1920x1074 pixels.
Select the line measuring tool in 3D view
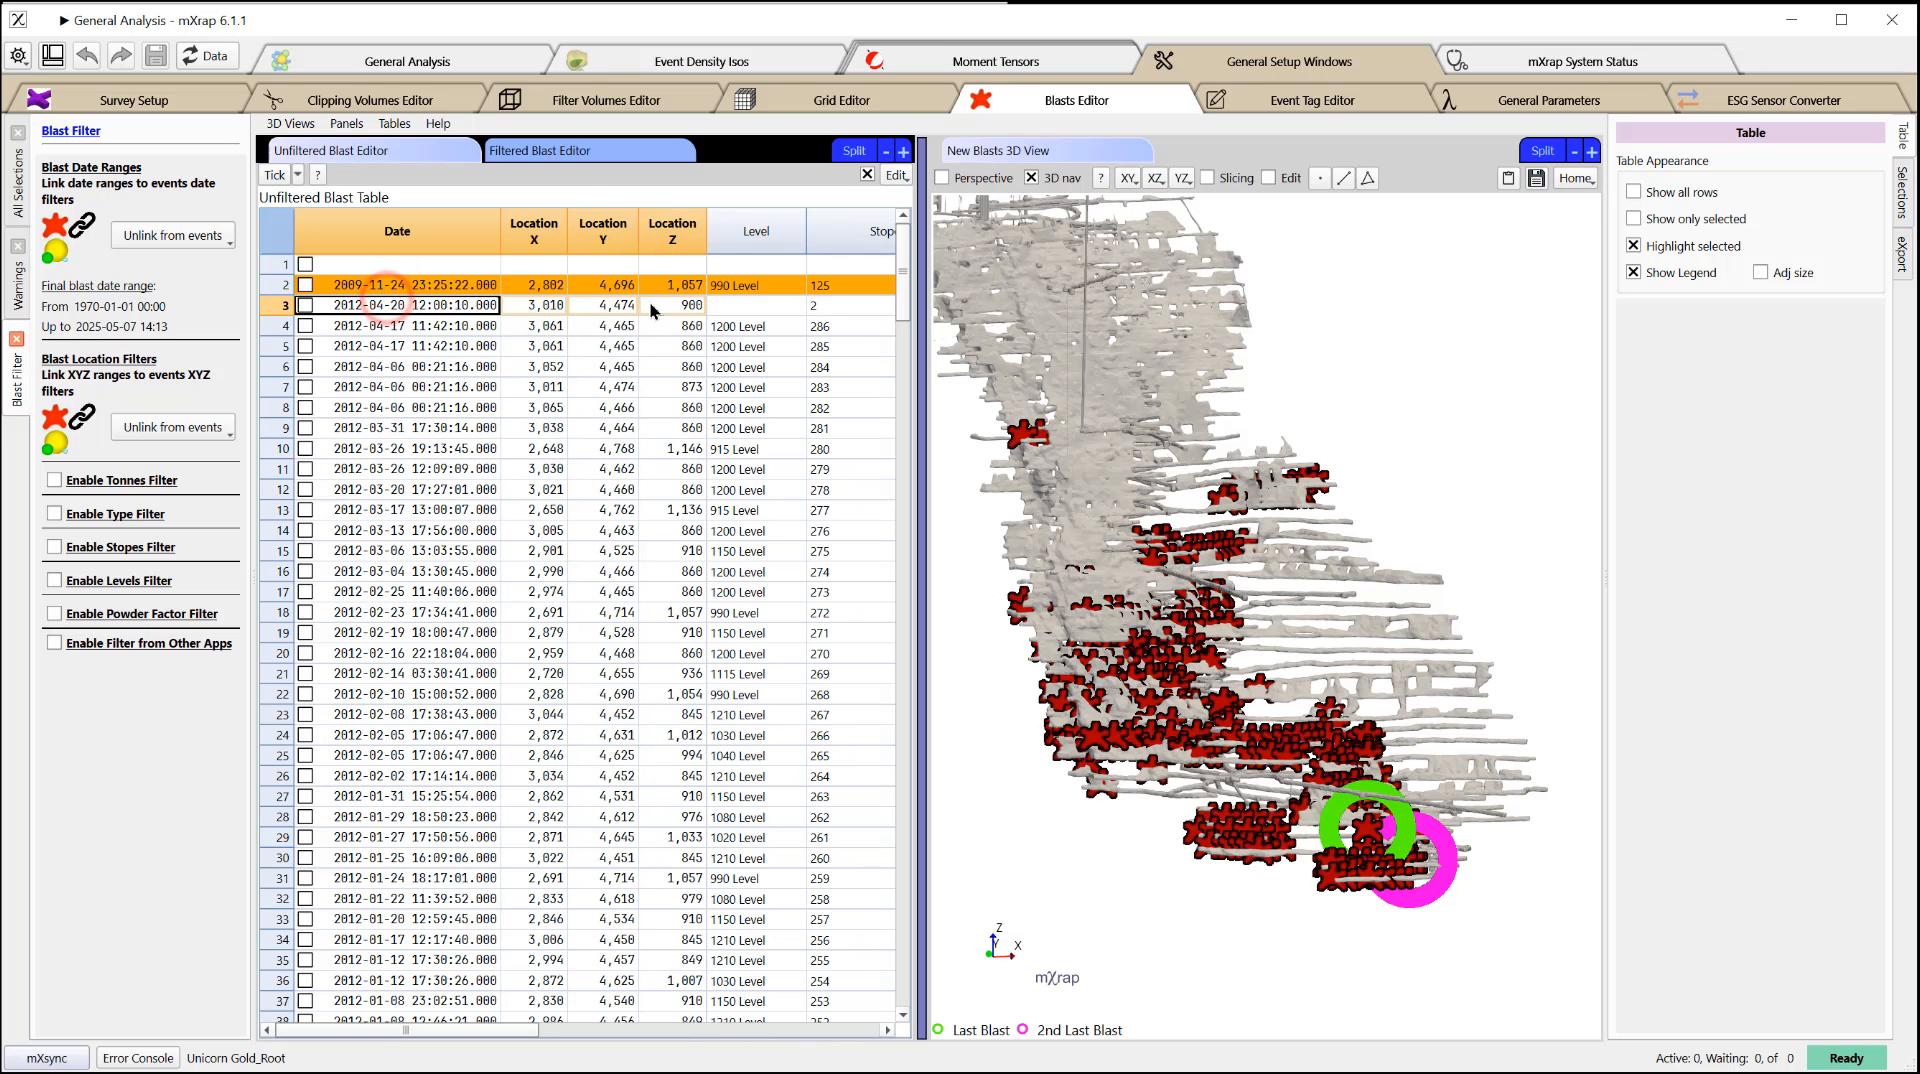1344,178
